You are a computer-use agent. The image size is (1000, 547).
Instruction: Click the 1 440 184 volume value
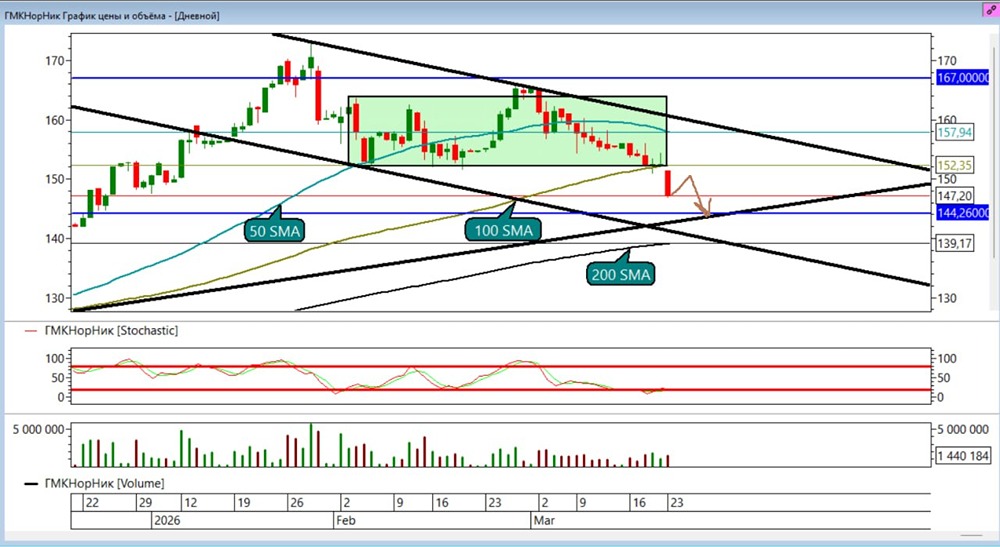tap(963, 456)
